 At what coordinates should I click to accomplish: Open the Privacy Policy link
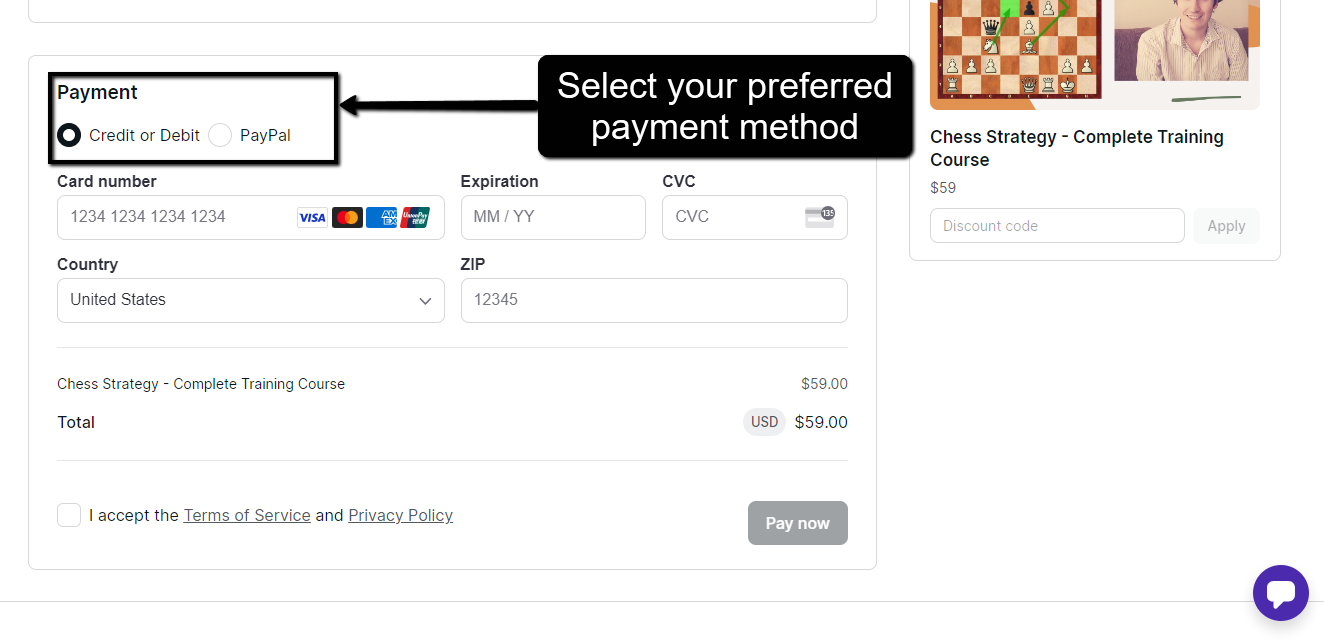pos(400,515)
